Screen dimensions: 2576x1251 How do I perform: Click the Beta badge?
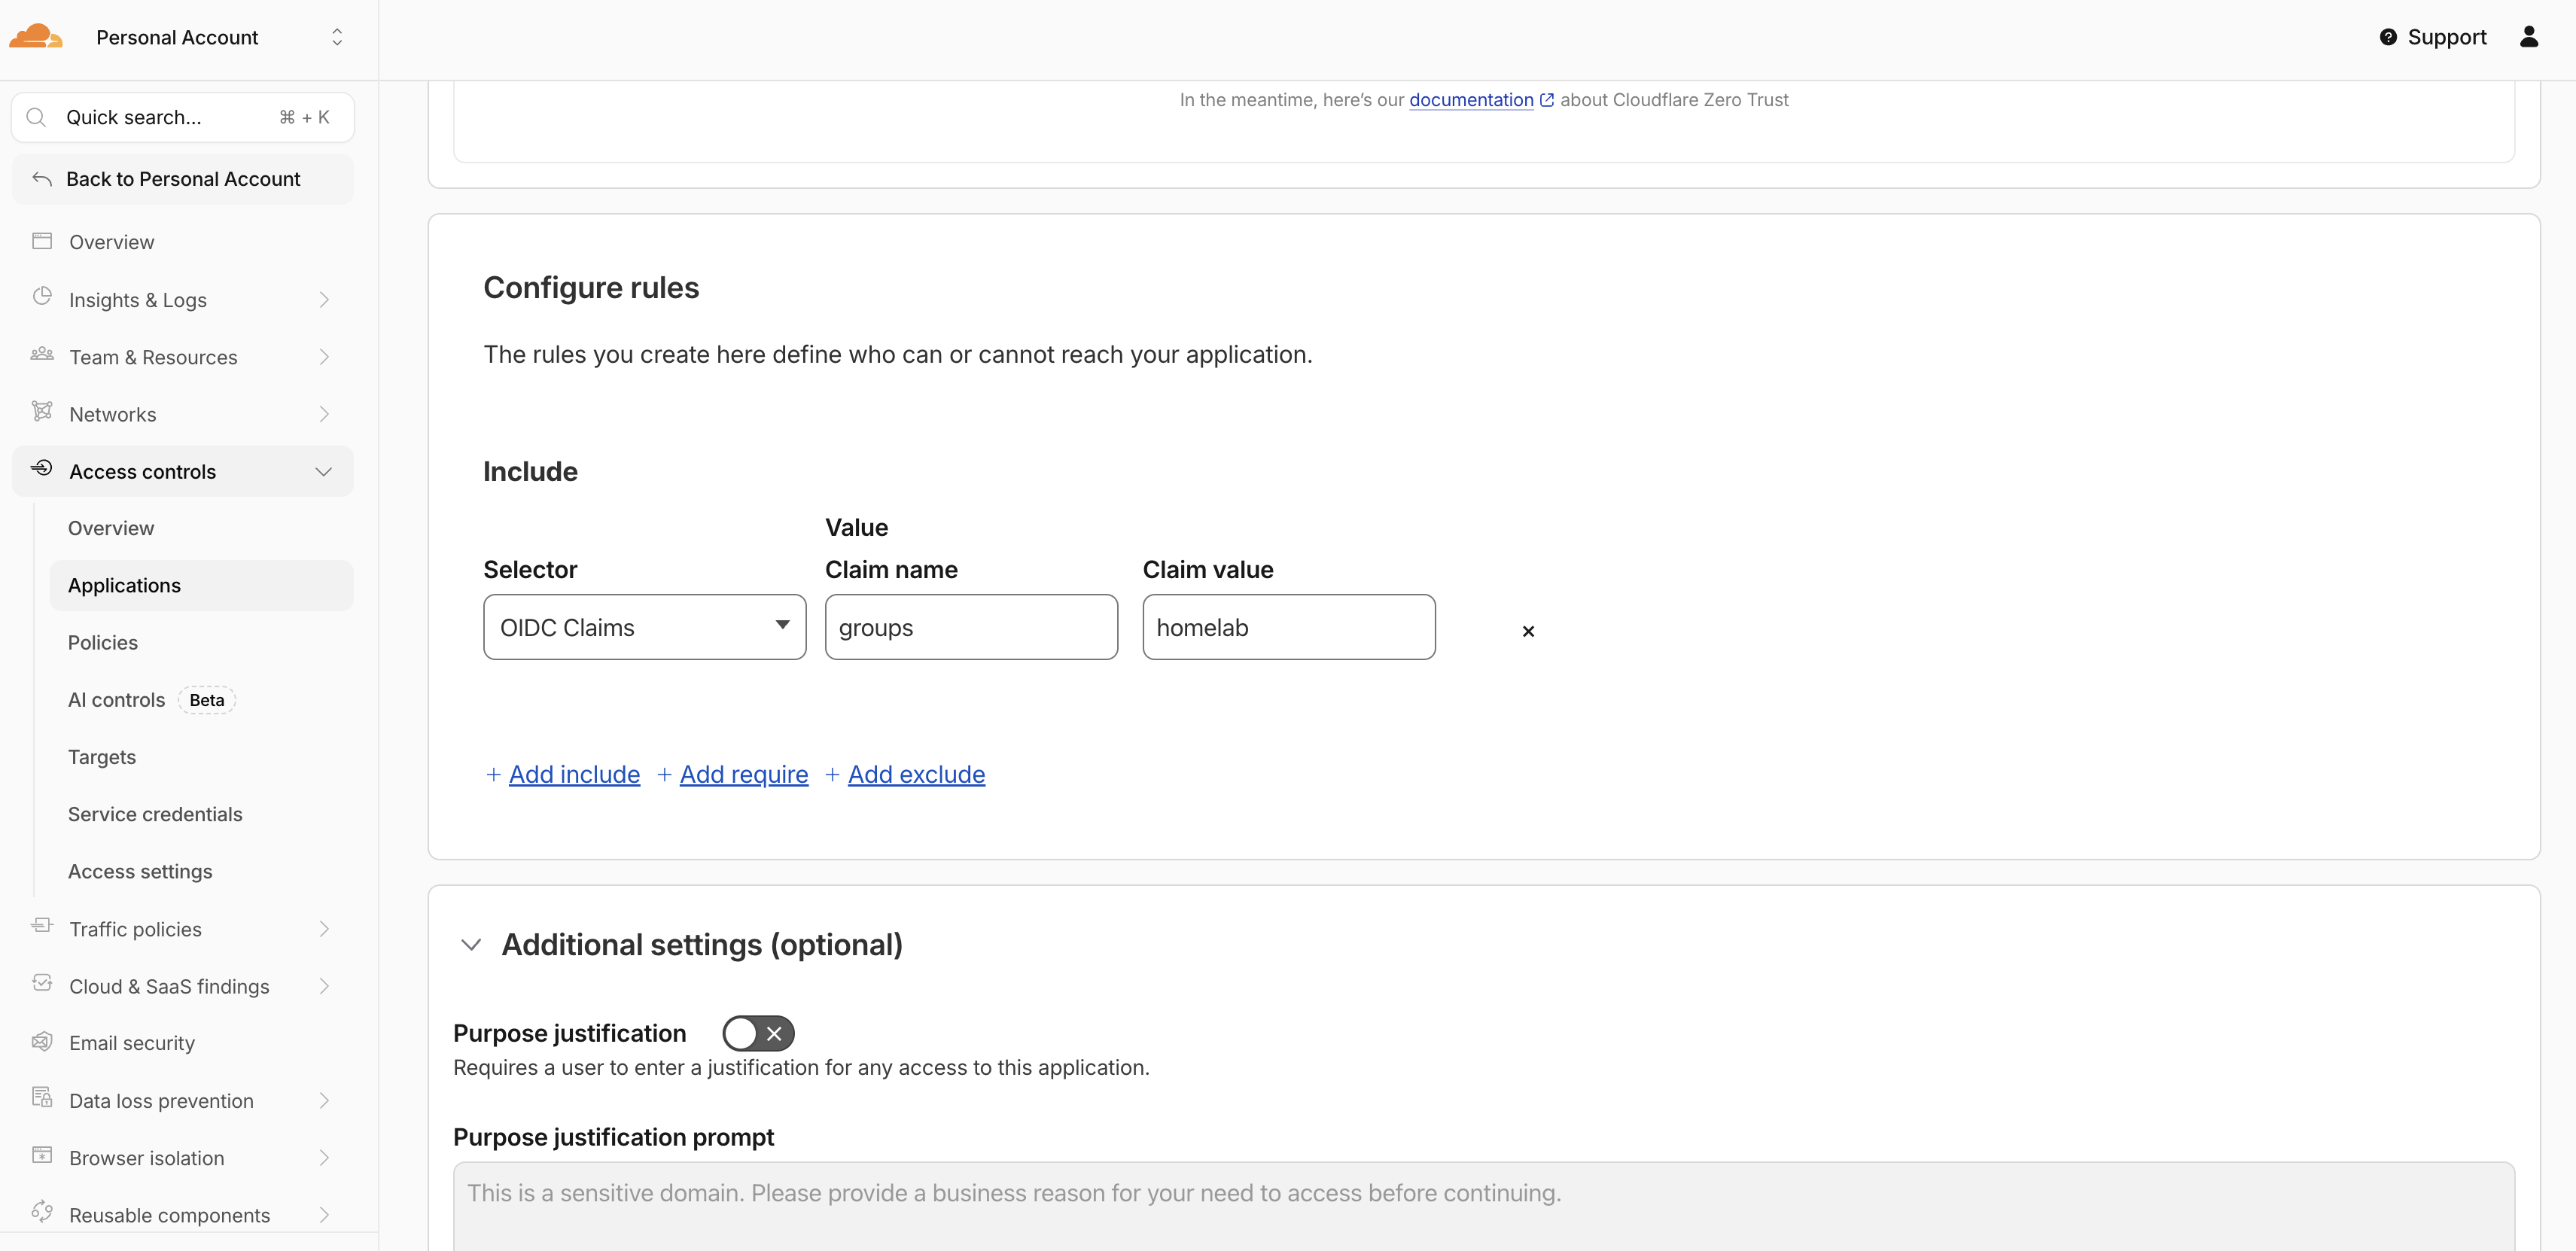(x=207, y=700)
